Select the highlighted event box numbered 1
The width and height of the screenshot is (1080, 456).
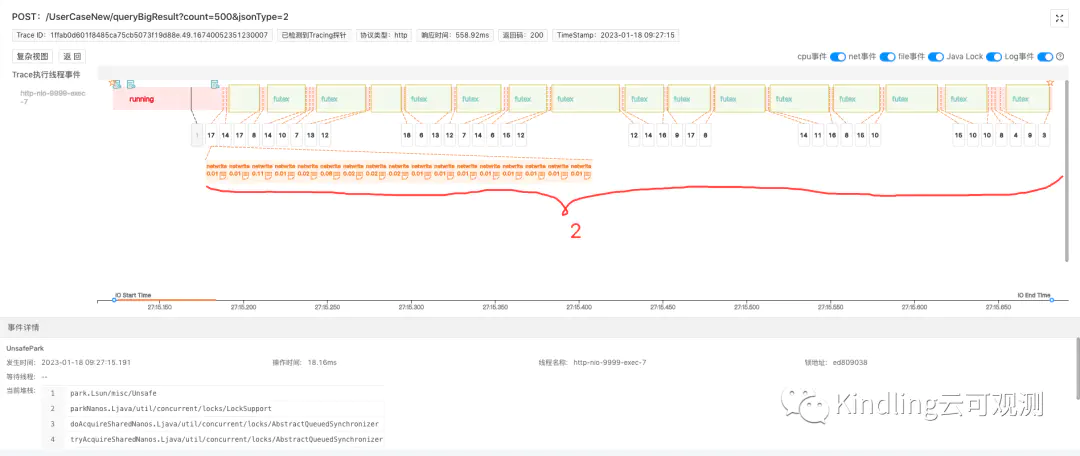[197, 135]
